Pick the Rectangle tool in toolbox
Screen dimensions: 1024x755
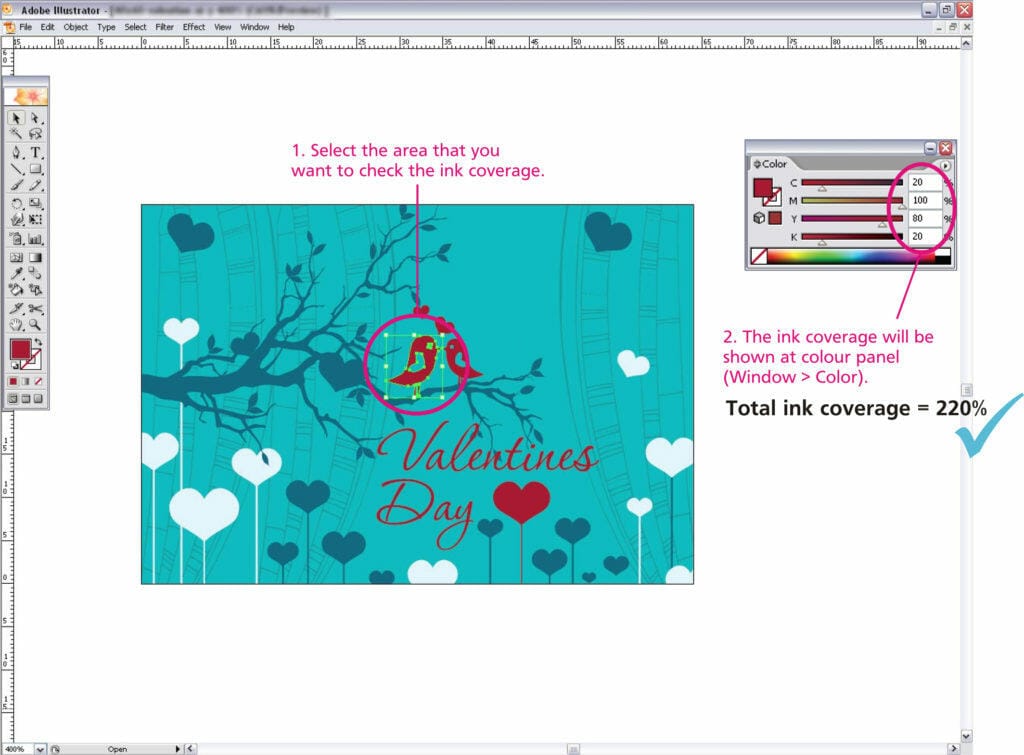click(x=36, y=169)
